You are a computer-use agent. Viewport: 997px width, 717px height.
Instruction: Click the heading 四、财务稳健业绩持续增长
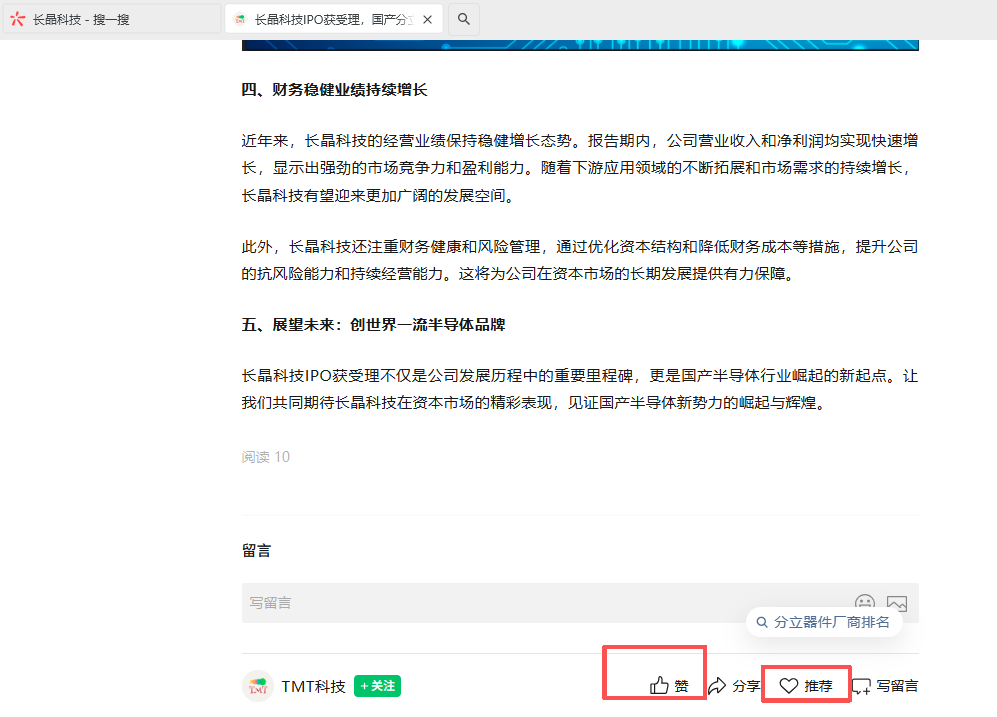(334, 90)
